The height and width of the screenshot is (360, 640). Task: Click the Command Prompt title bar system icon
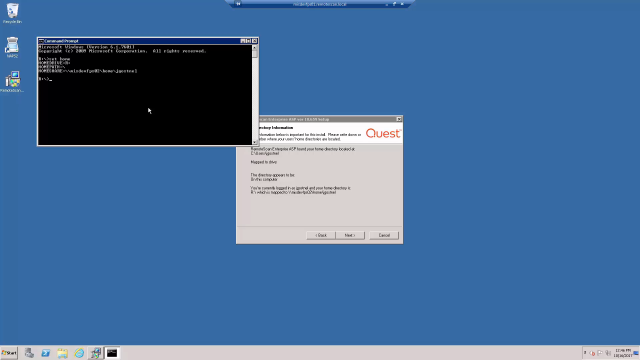[41, 41]
